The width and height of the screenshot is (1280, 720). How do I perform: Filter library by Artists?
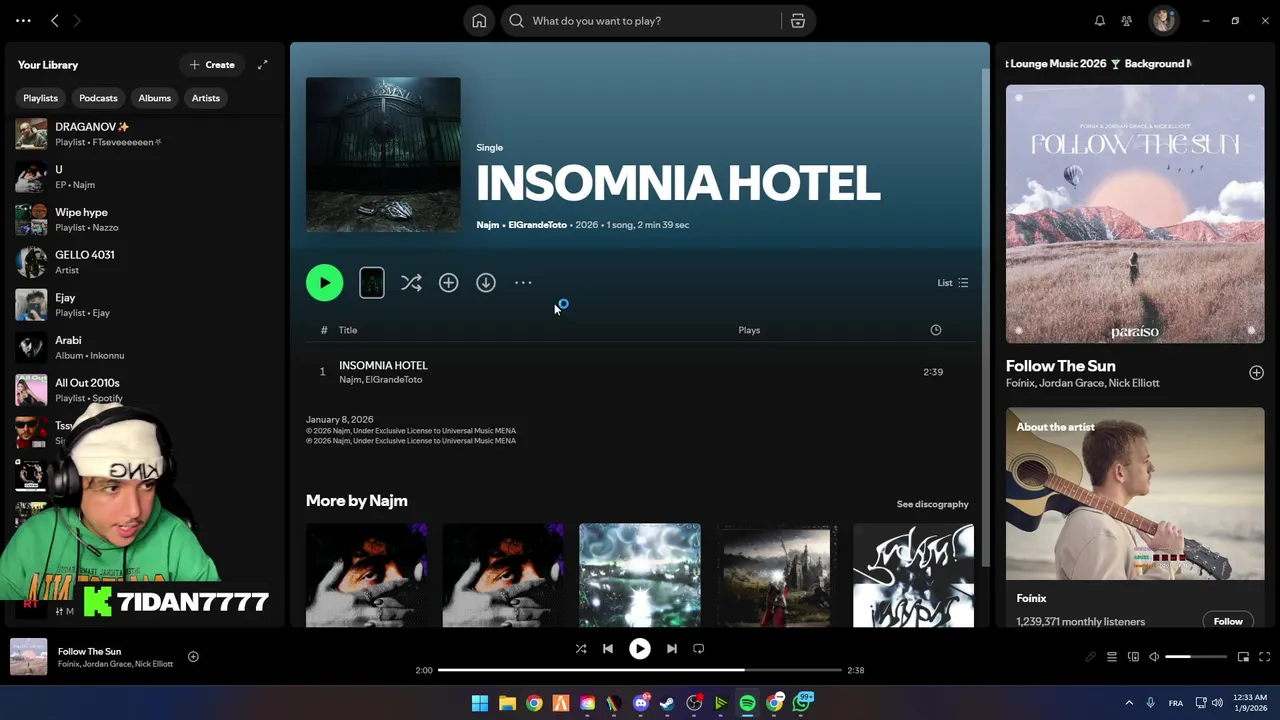point(206,98)
